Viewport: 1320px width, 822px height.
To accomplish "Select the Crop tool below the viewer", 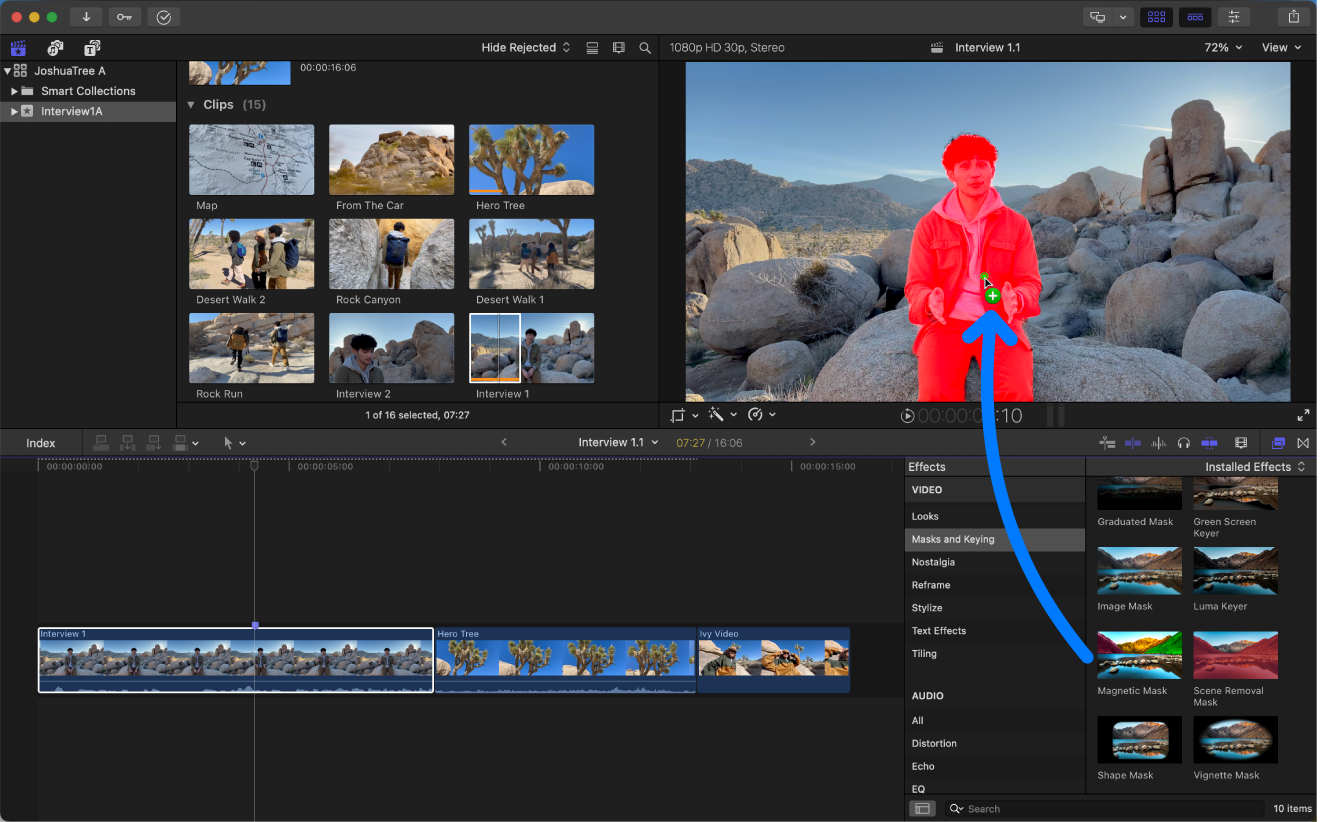I will point(680,414).
